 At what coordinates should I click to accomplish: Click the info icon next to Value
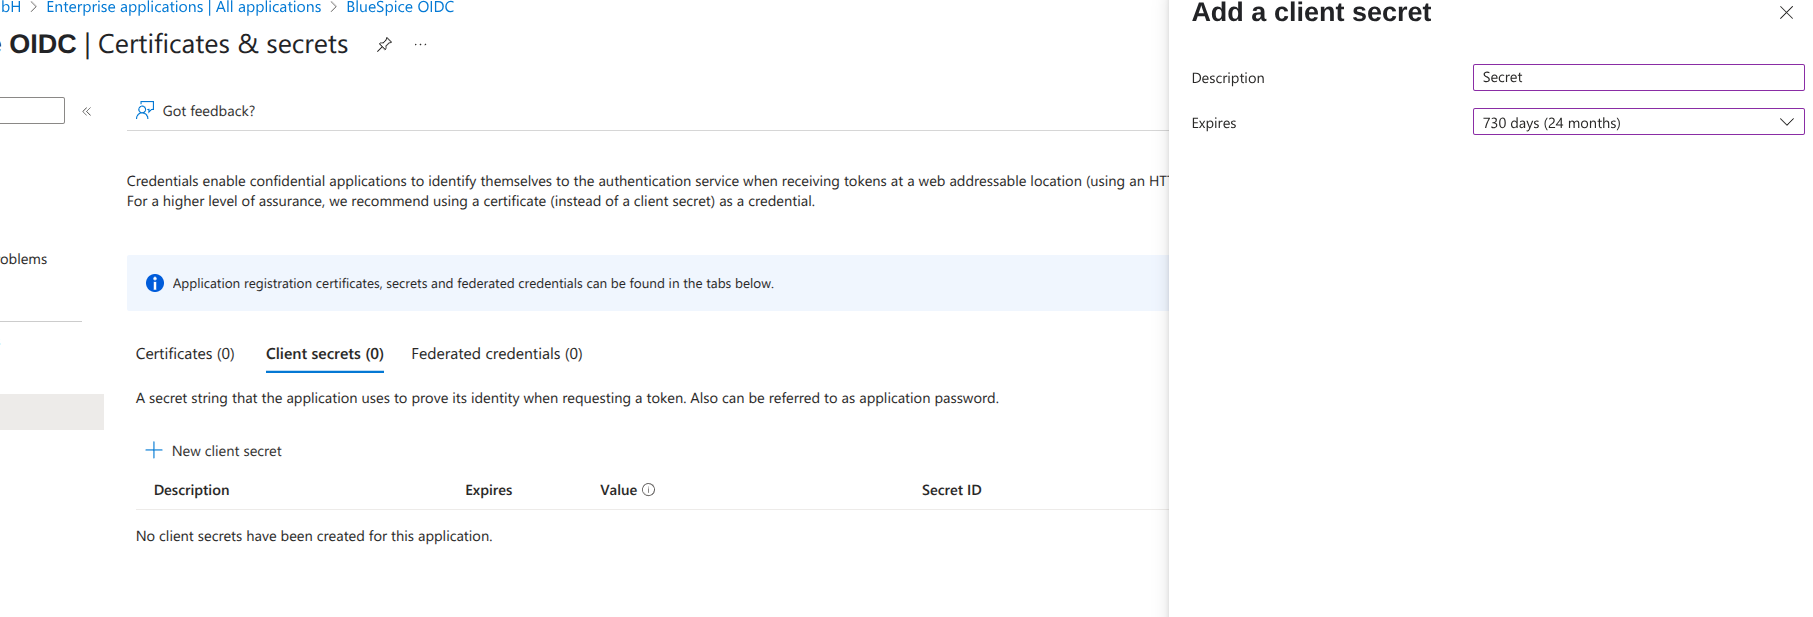tap(649, 490)
